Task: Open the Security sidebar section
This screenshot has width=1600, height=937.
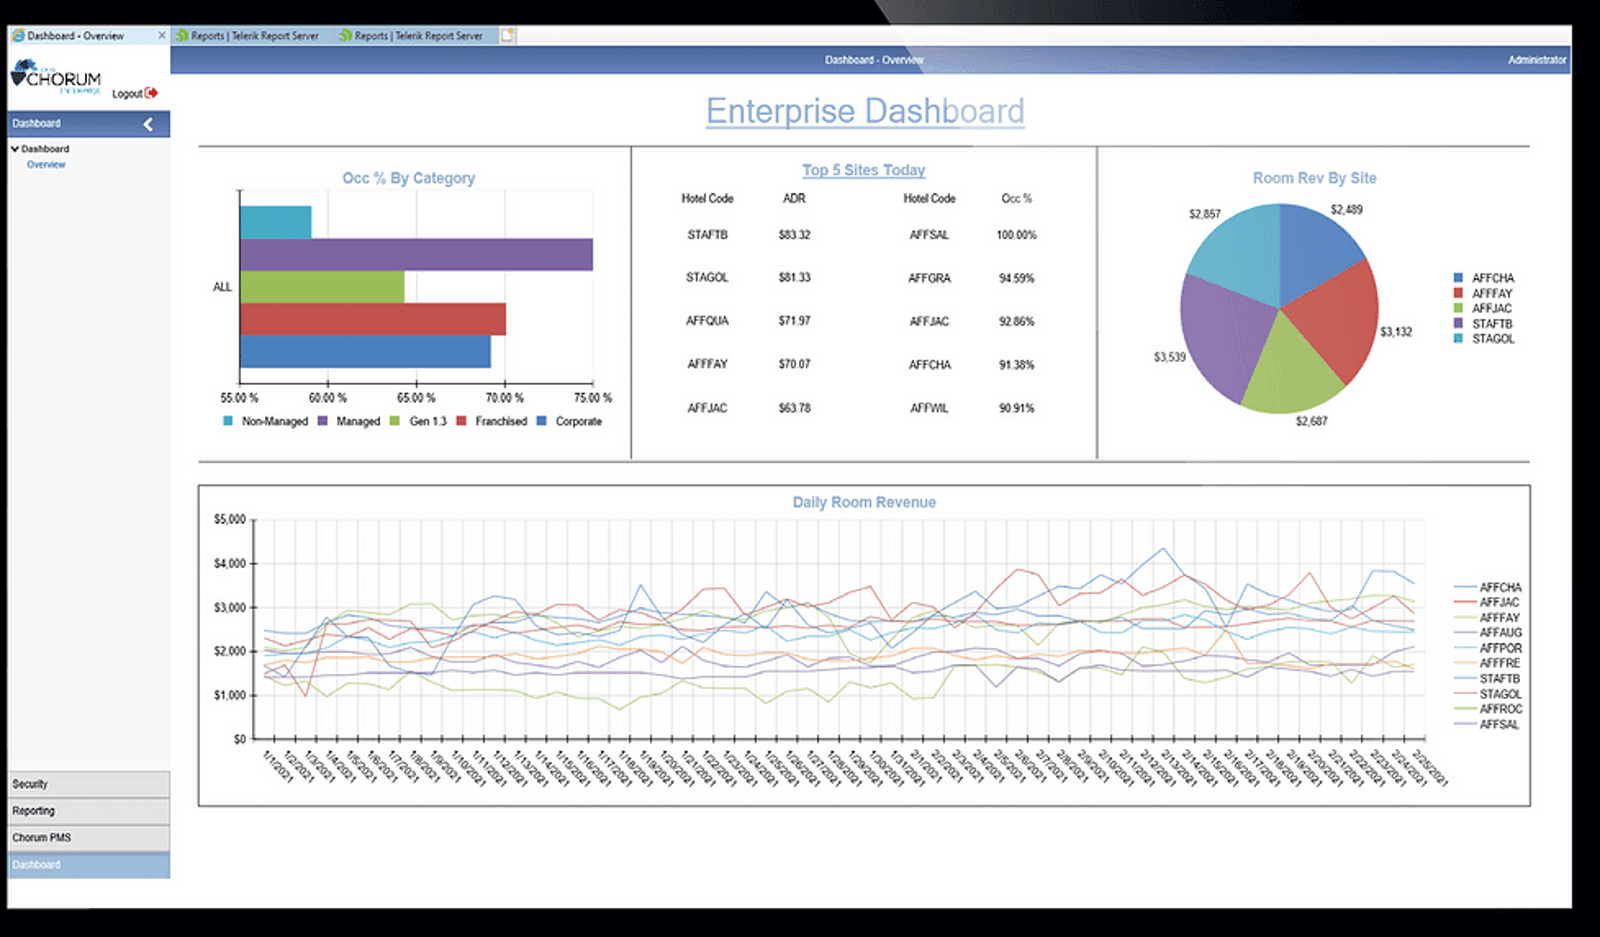Action: pyautogui.click(x=89, y=784)
